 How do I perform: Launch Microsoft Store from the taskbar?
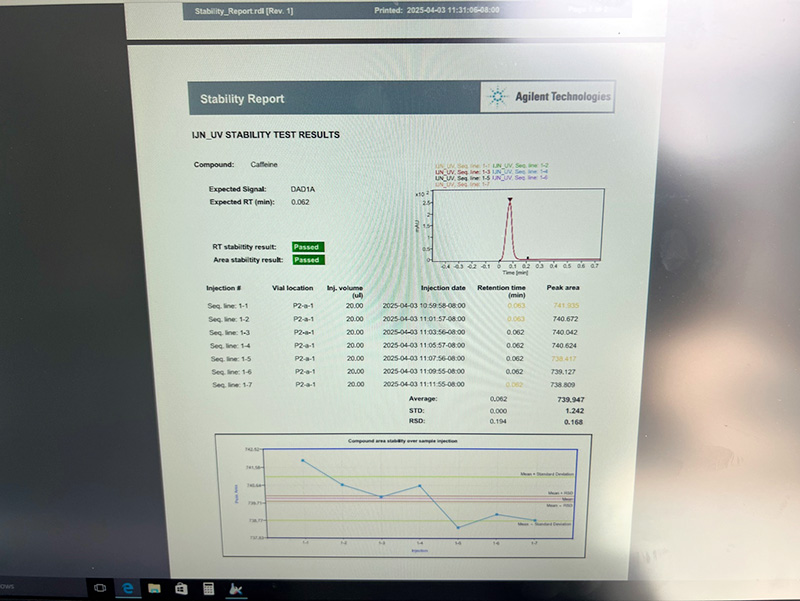(181, 587)
